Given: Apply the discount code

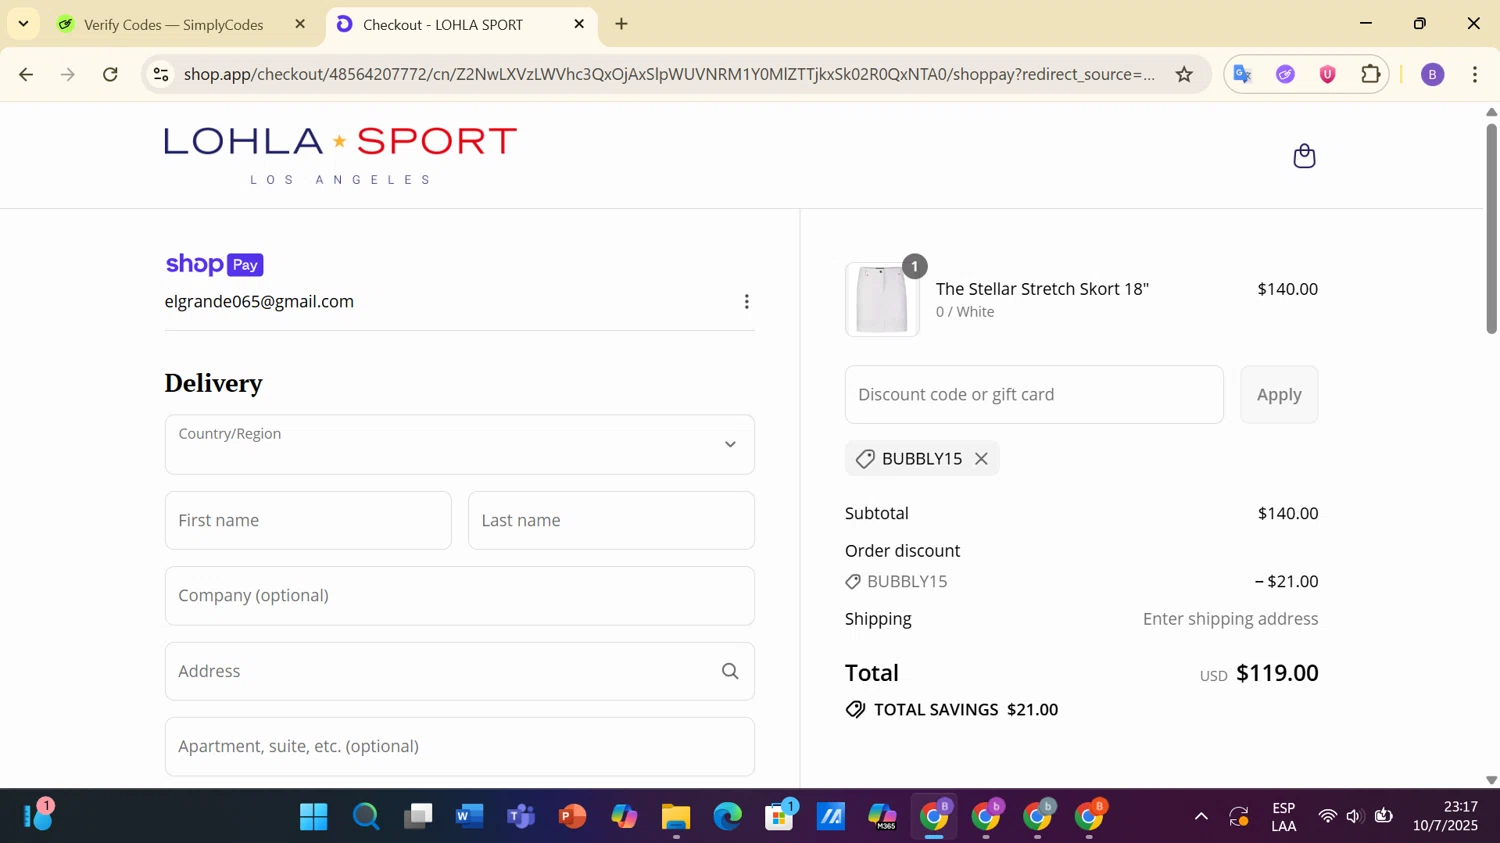Looking at the screenshot, I should click(x=1279, y=395).
